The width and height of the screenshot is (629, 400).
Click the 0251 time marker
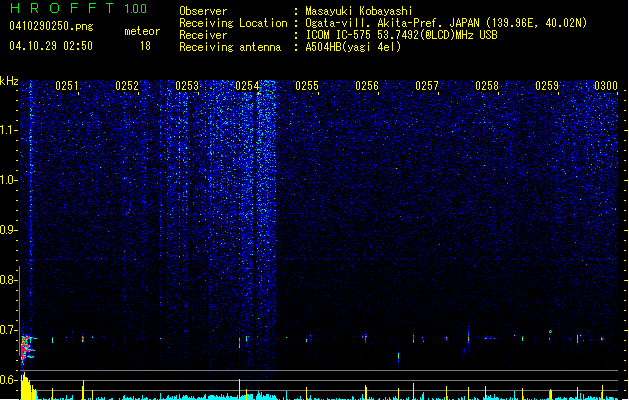pos(67,86)
